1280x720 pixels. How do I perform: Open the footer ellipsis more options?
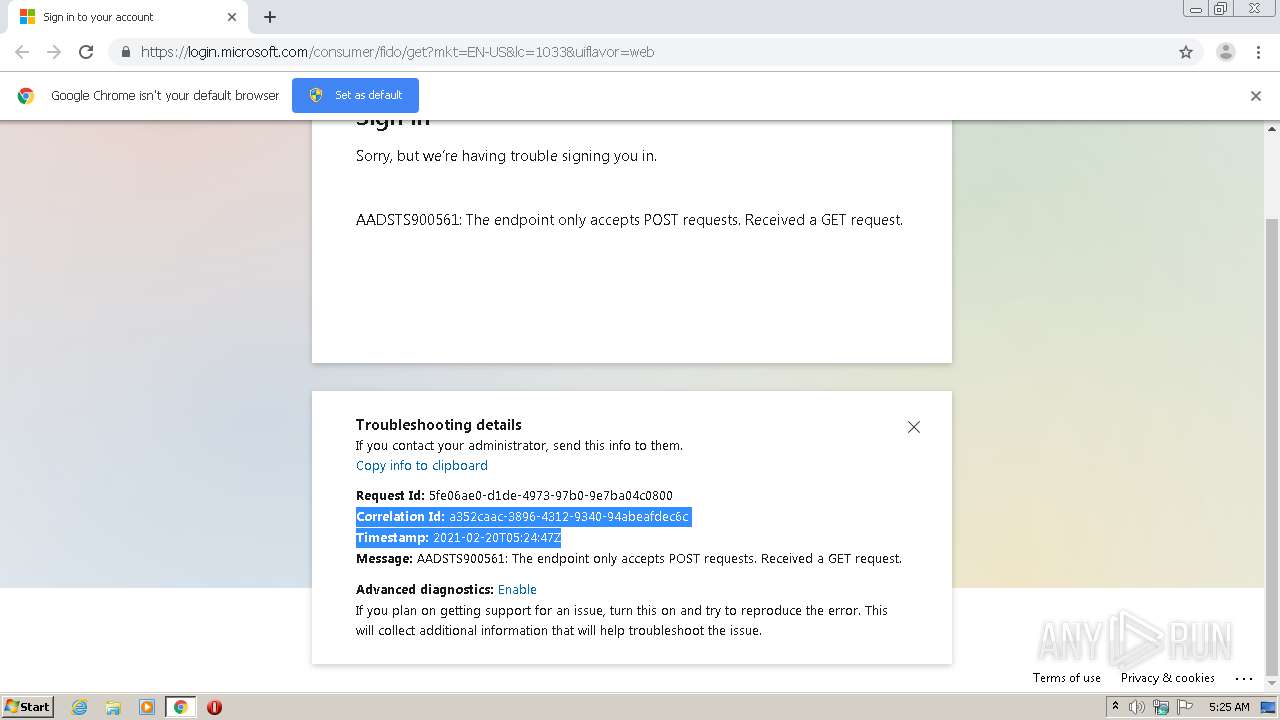[1244, 678]
